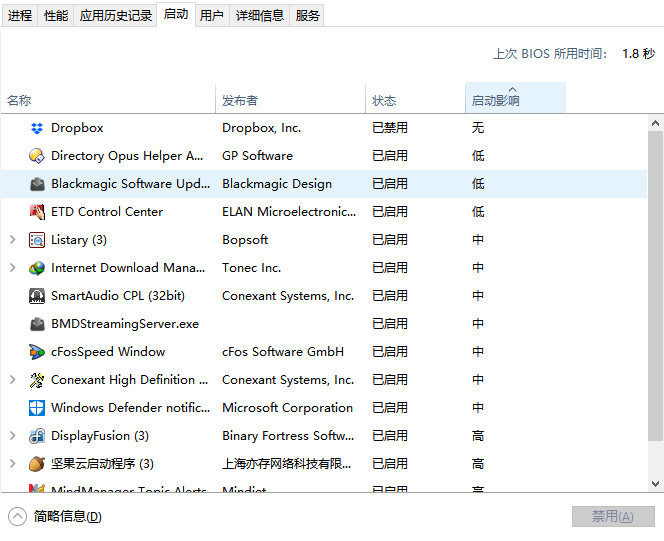
Task: Expand the Internet Download Manager group
Action: (x=12, y=268)
